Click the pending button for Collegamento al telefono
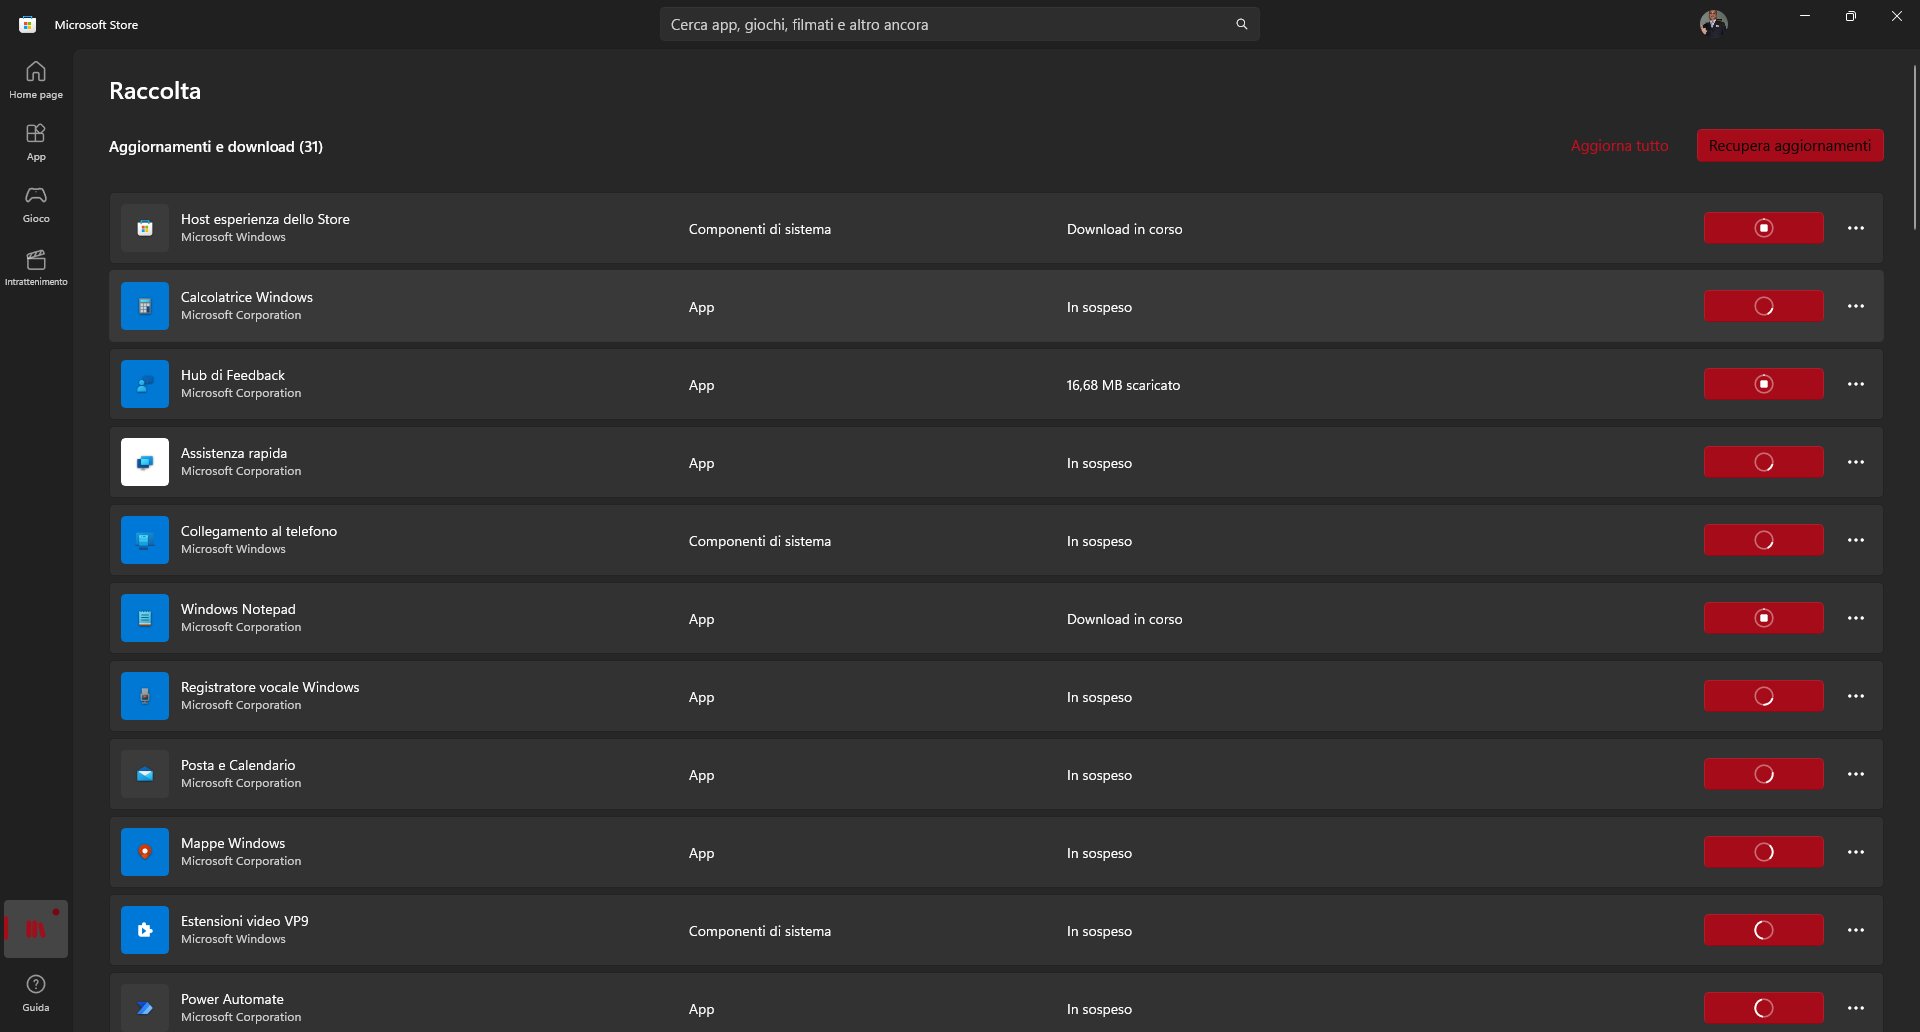The image size is (1920, 1032). click(x=1763, y=540)
